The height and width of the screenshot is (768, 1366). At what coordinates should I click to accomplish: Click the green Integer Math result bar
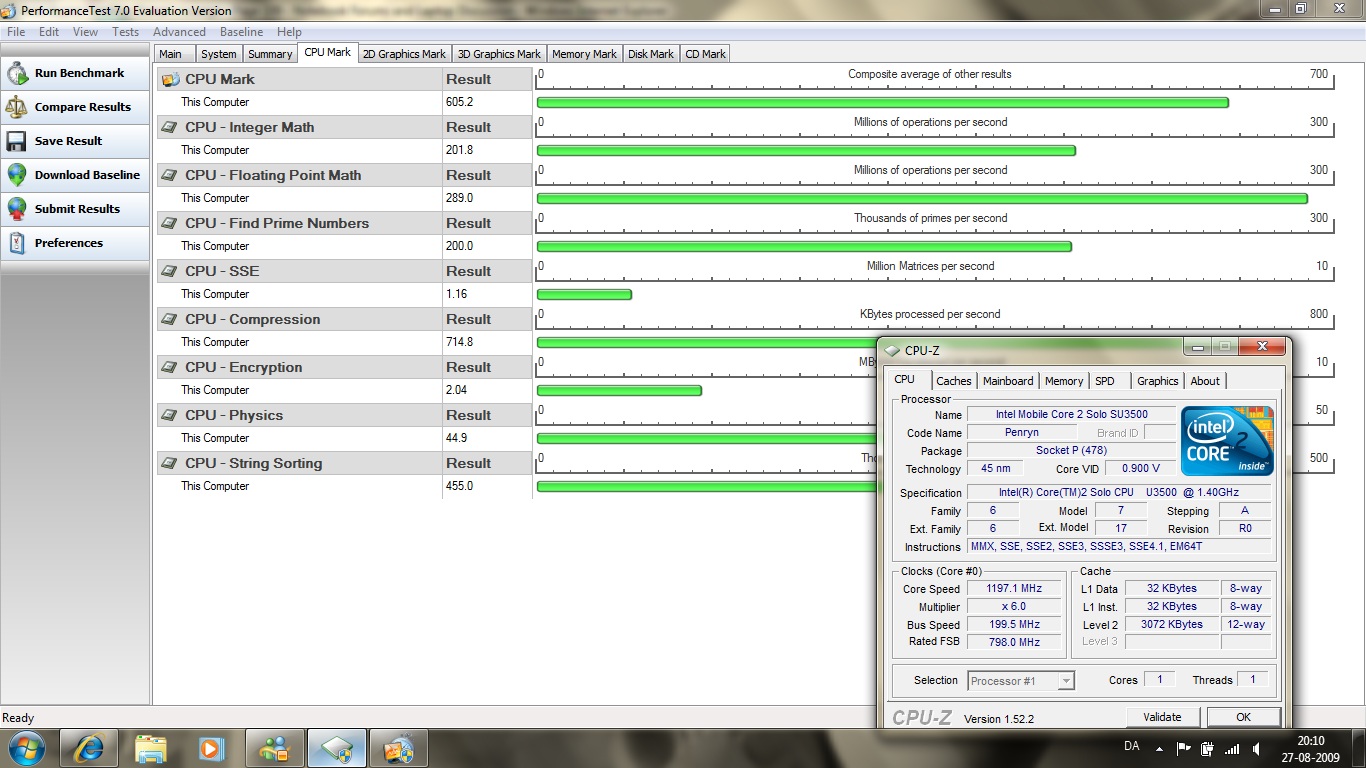[x=806, y=150]
